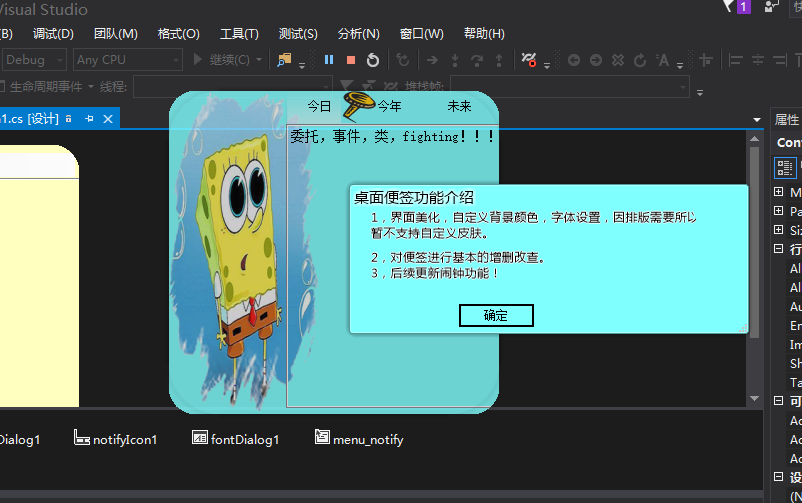This screenshot has height=503, width=802.
Task: Open the Any CPU platform dropdown
Action: tap(127, 60)
